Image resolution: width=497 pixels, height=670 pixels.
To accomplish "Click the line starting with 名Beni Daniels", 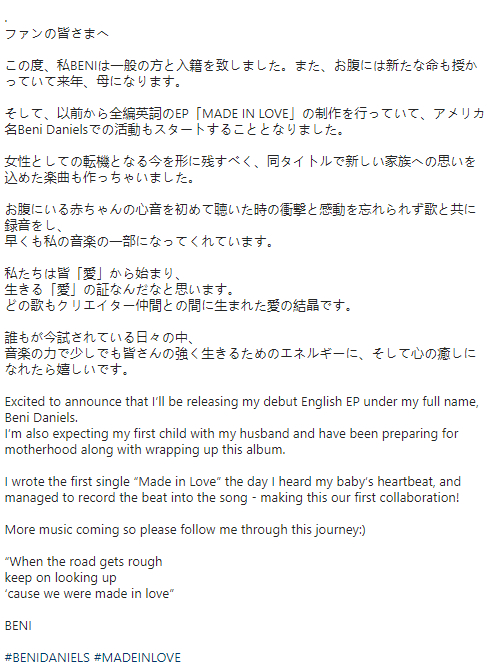I will (175, 129).
